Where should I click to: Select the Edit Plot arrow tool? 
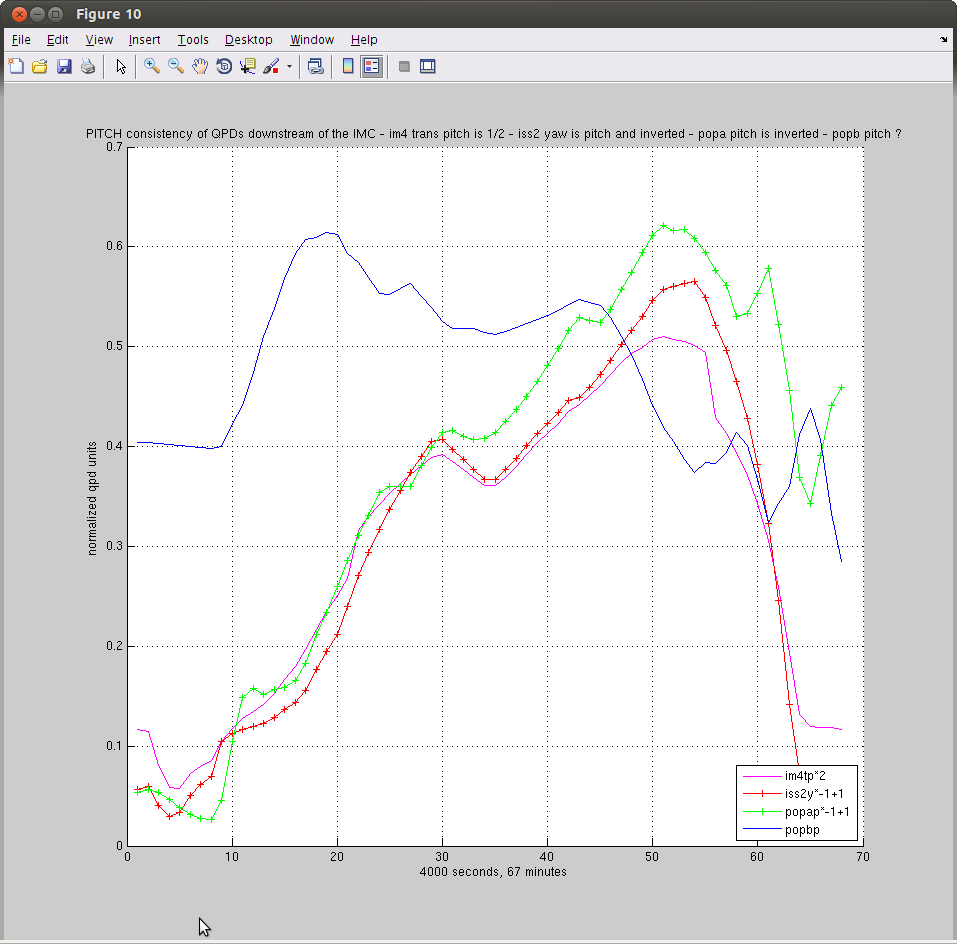pos(121,66)
